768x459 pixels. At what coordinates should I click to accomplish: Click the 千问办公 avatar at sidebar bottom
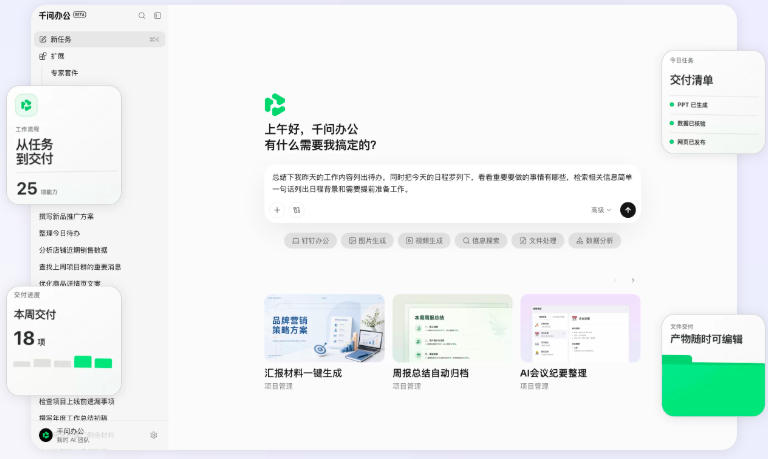46,435
